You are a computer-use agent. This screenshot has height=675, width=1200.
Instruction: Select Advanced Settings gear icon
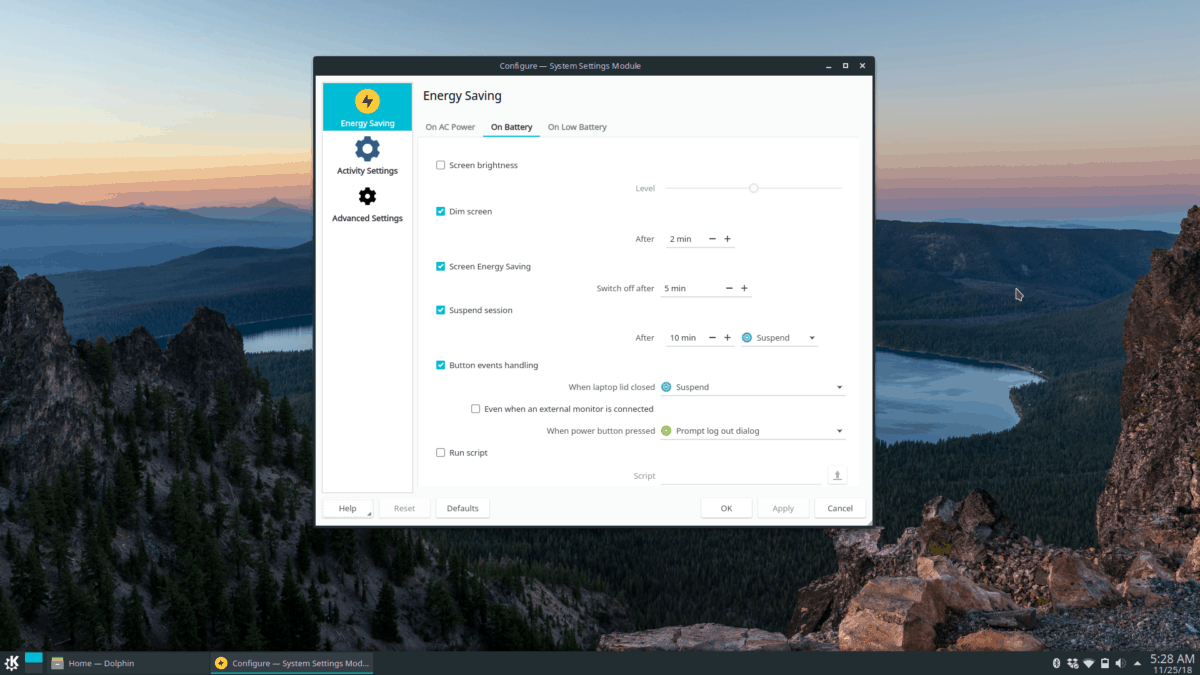click(367, 196)
